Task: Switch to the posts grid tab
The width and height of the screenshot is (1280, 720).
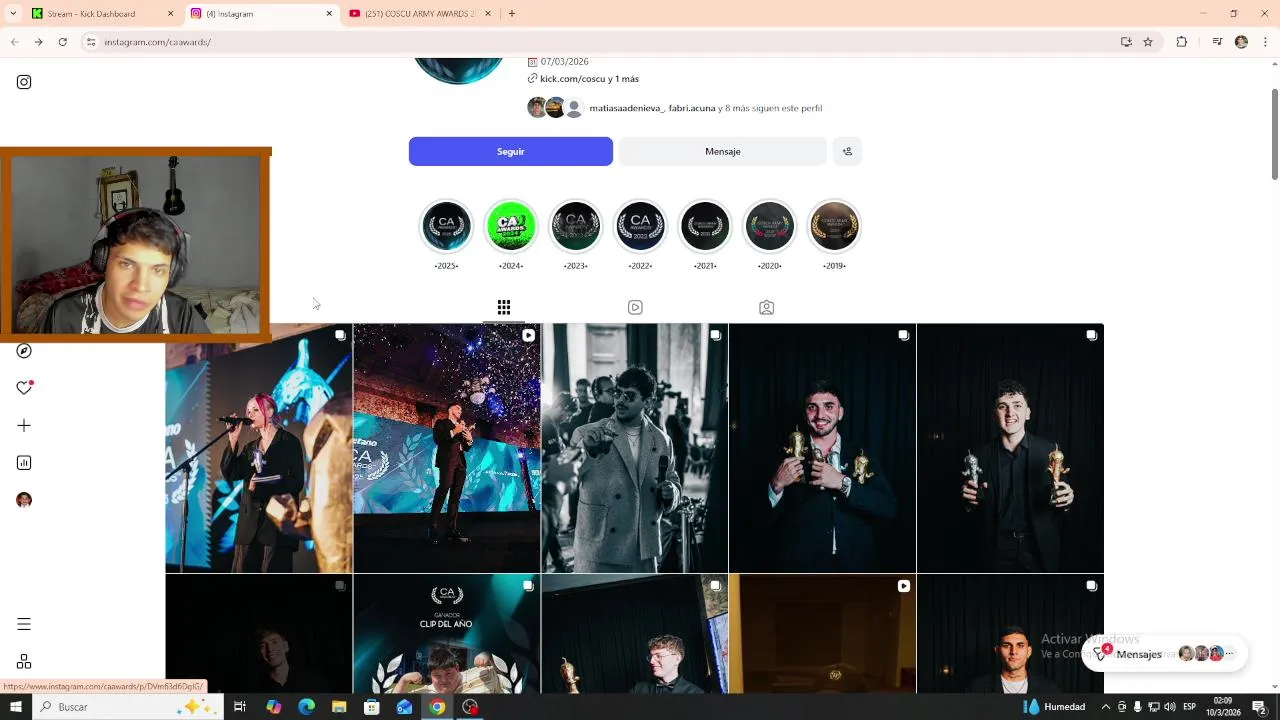Action: tap(504, 307)
